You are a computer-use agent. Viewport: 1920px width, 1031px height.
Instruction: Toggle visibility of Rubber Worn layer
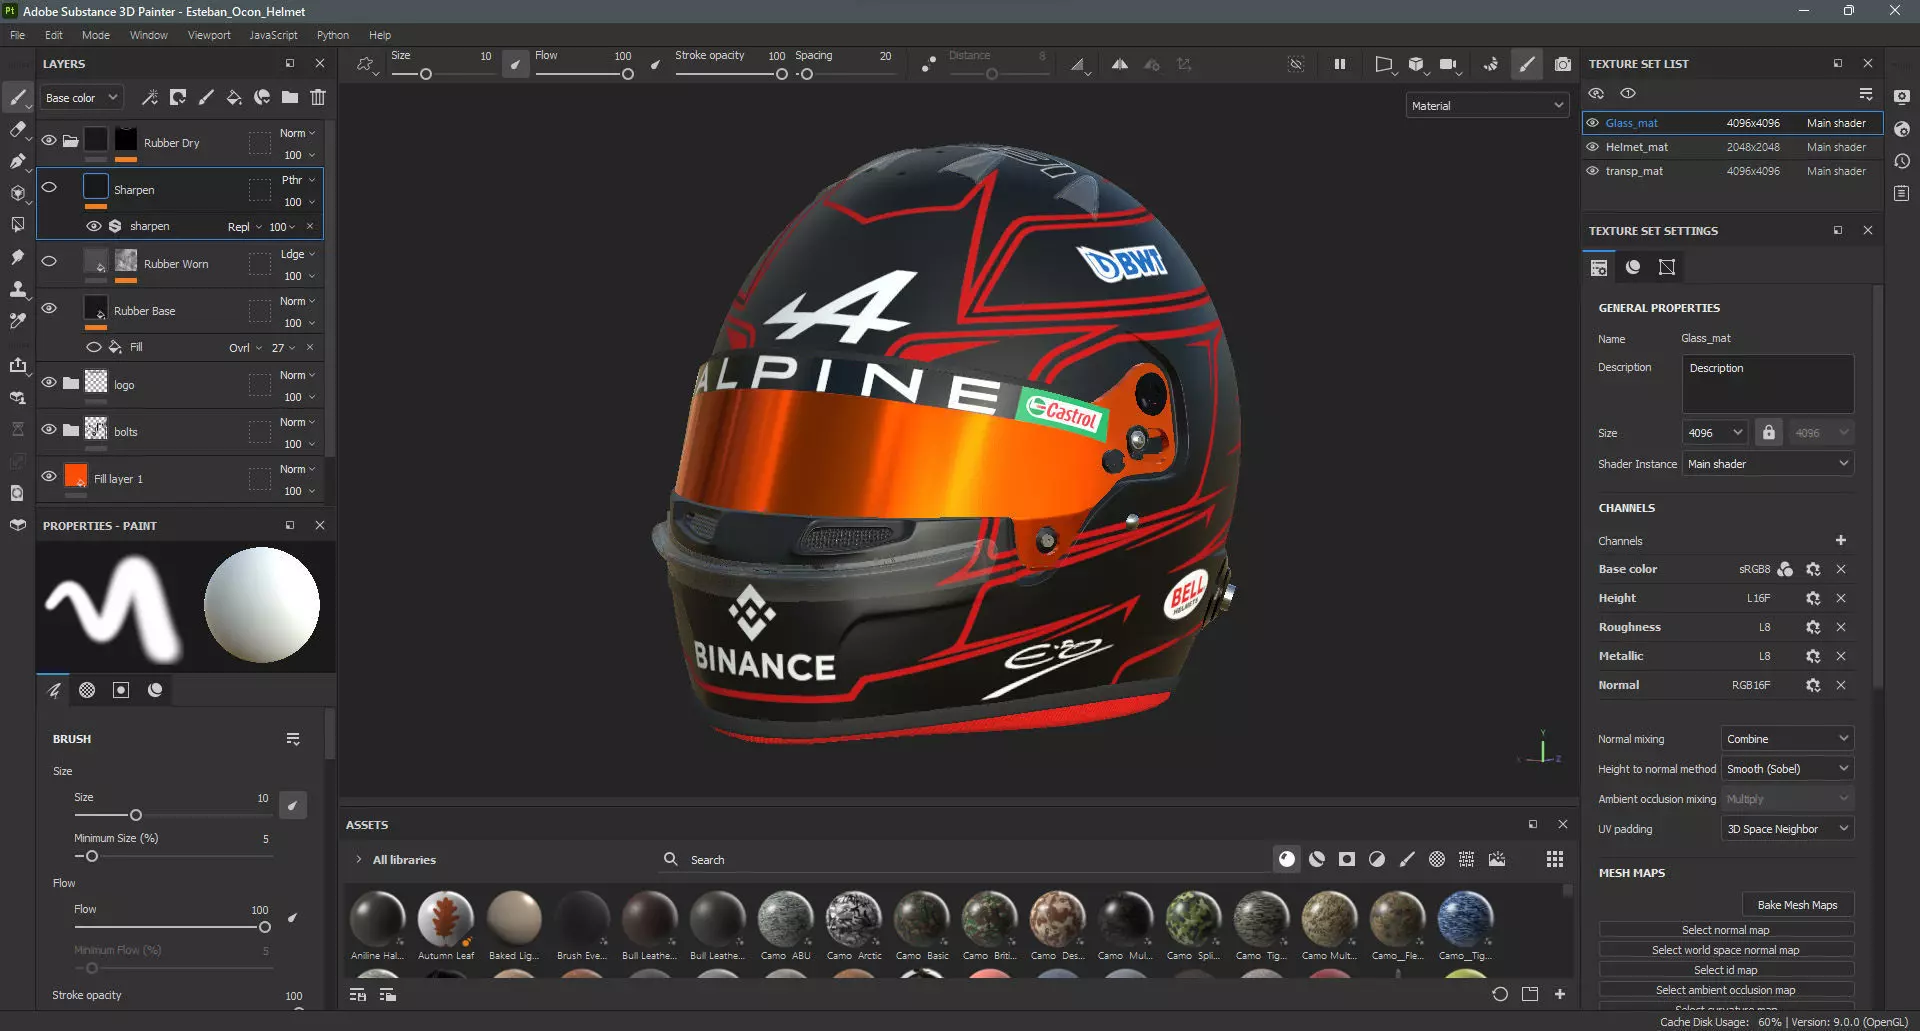click(49, 261)
